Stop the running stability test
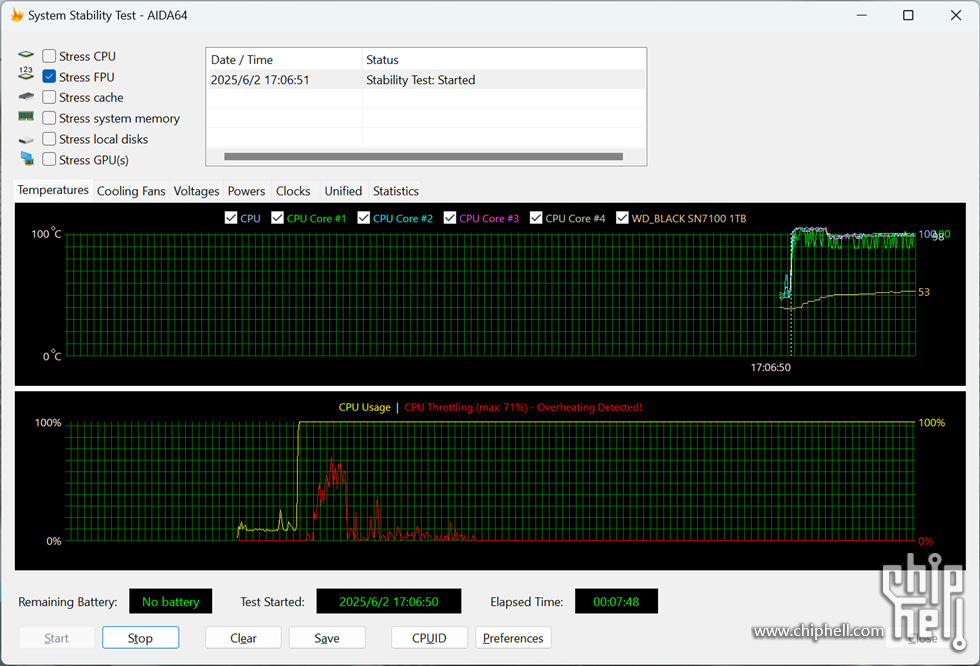 coord(141,638)
